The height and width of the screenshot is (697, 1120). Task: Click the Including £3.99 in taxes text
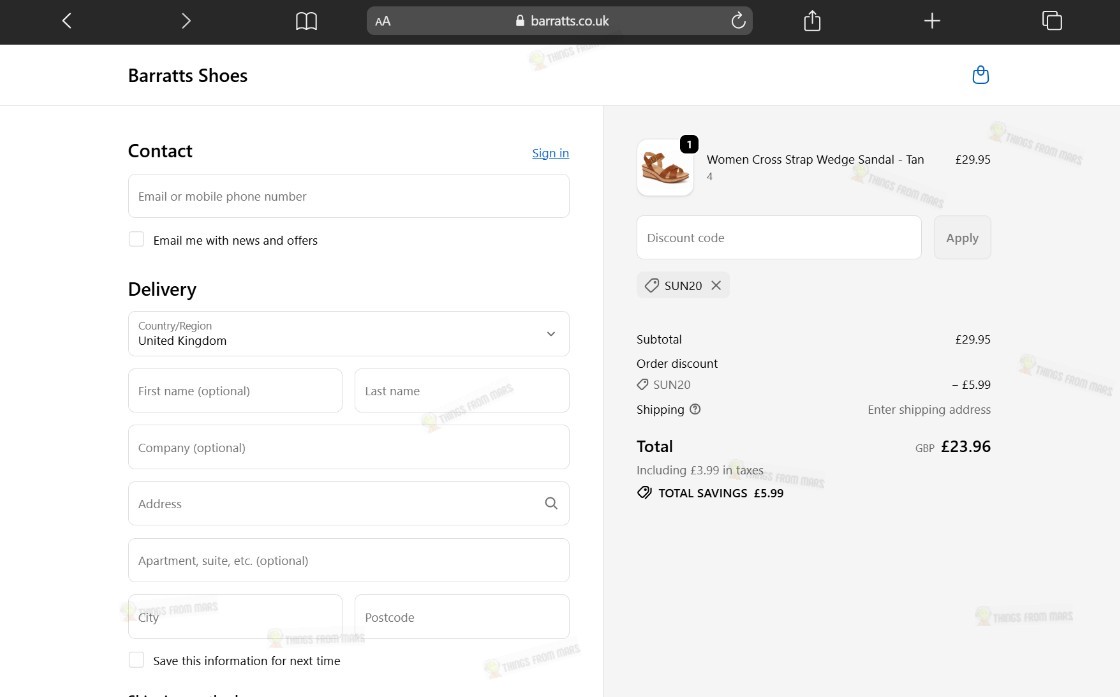[x=700, y=470]
